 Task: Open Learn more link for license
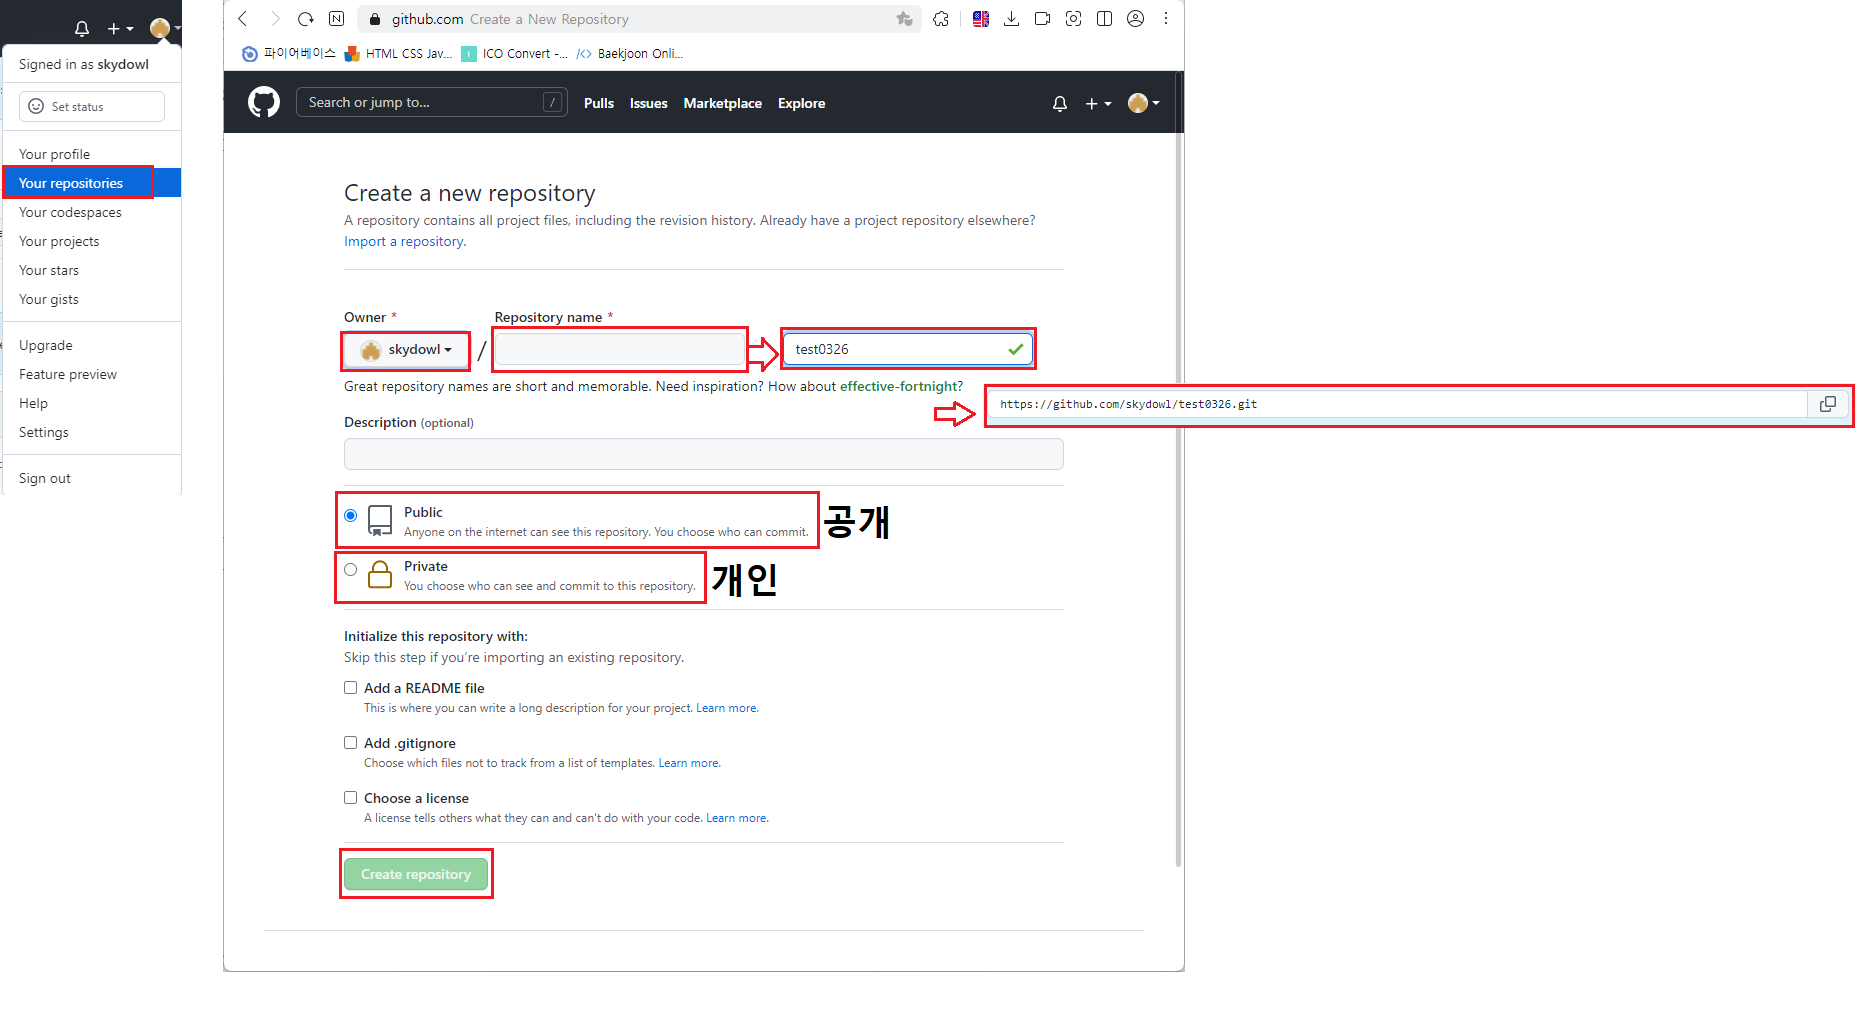tap(737, 818)
